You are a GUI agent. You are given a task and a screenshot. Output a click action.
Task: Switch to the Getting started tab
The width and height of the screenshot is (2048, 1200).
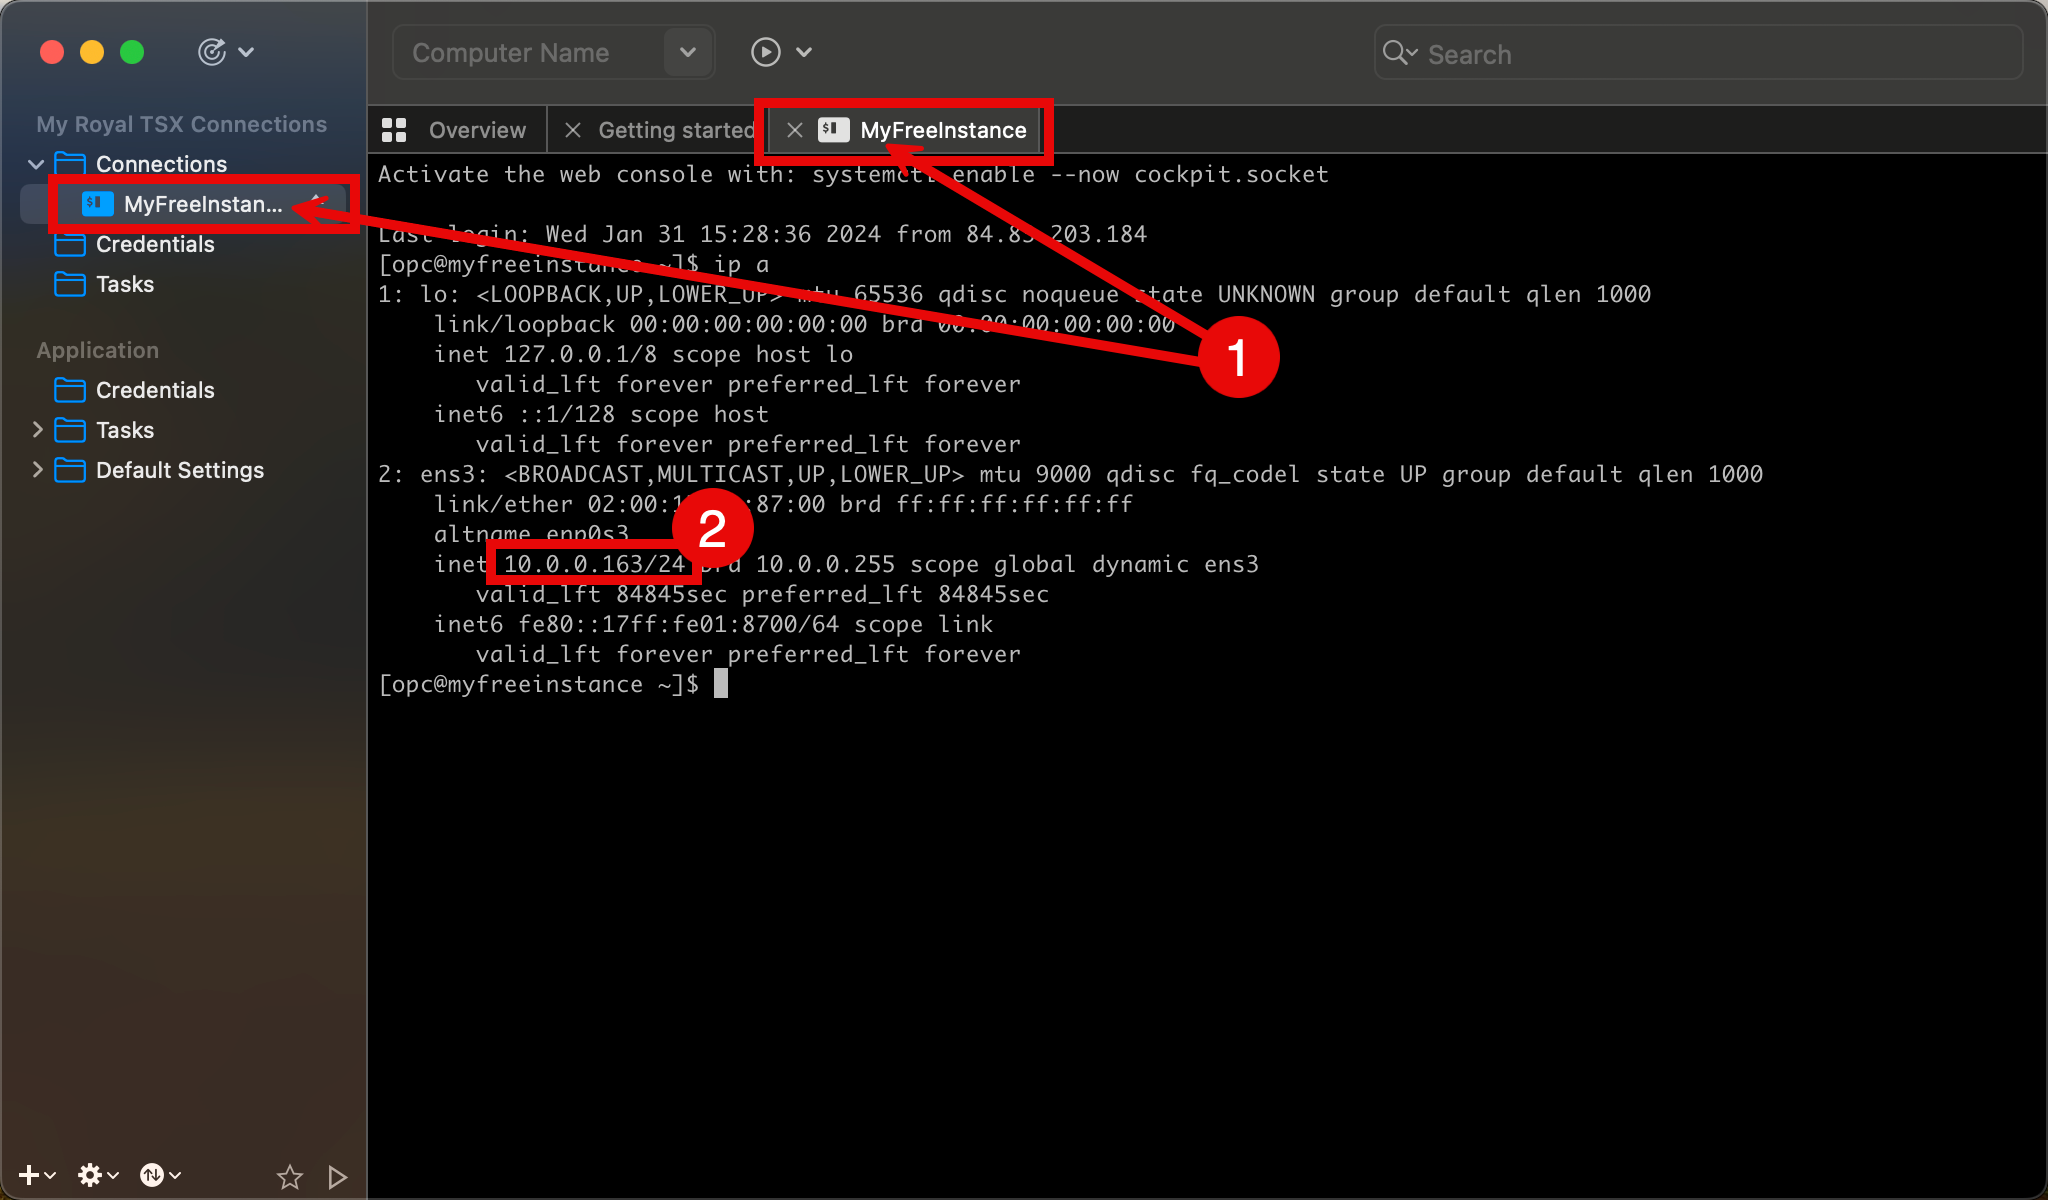[675, 130]
